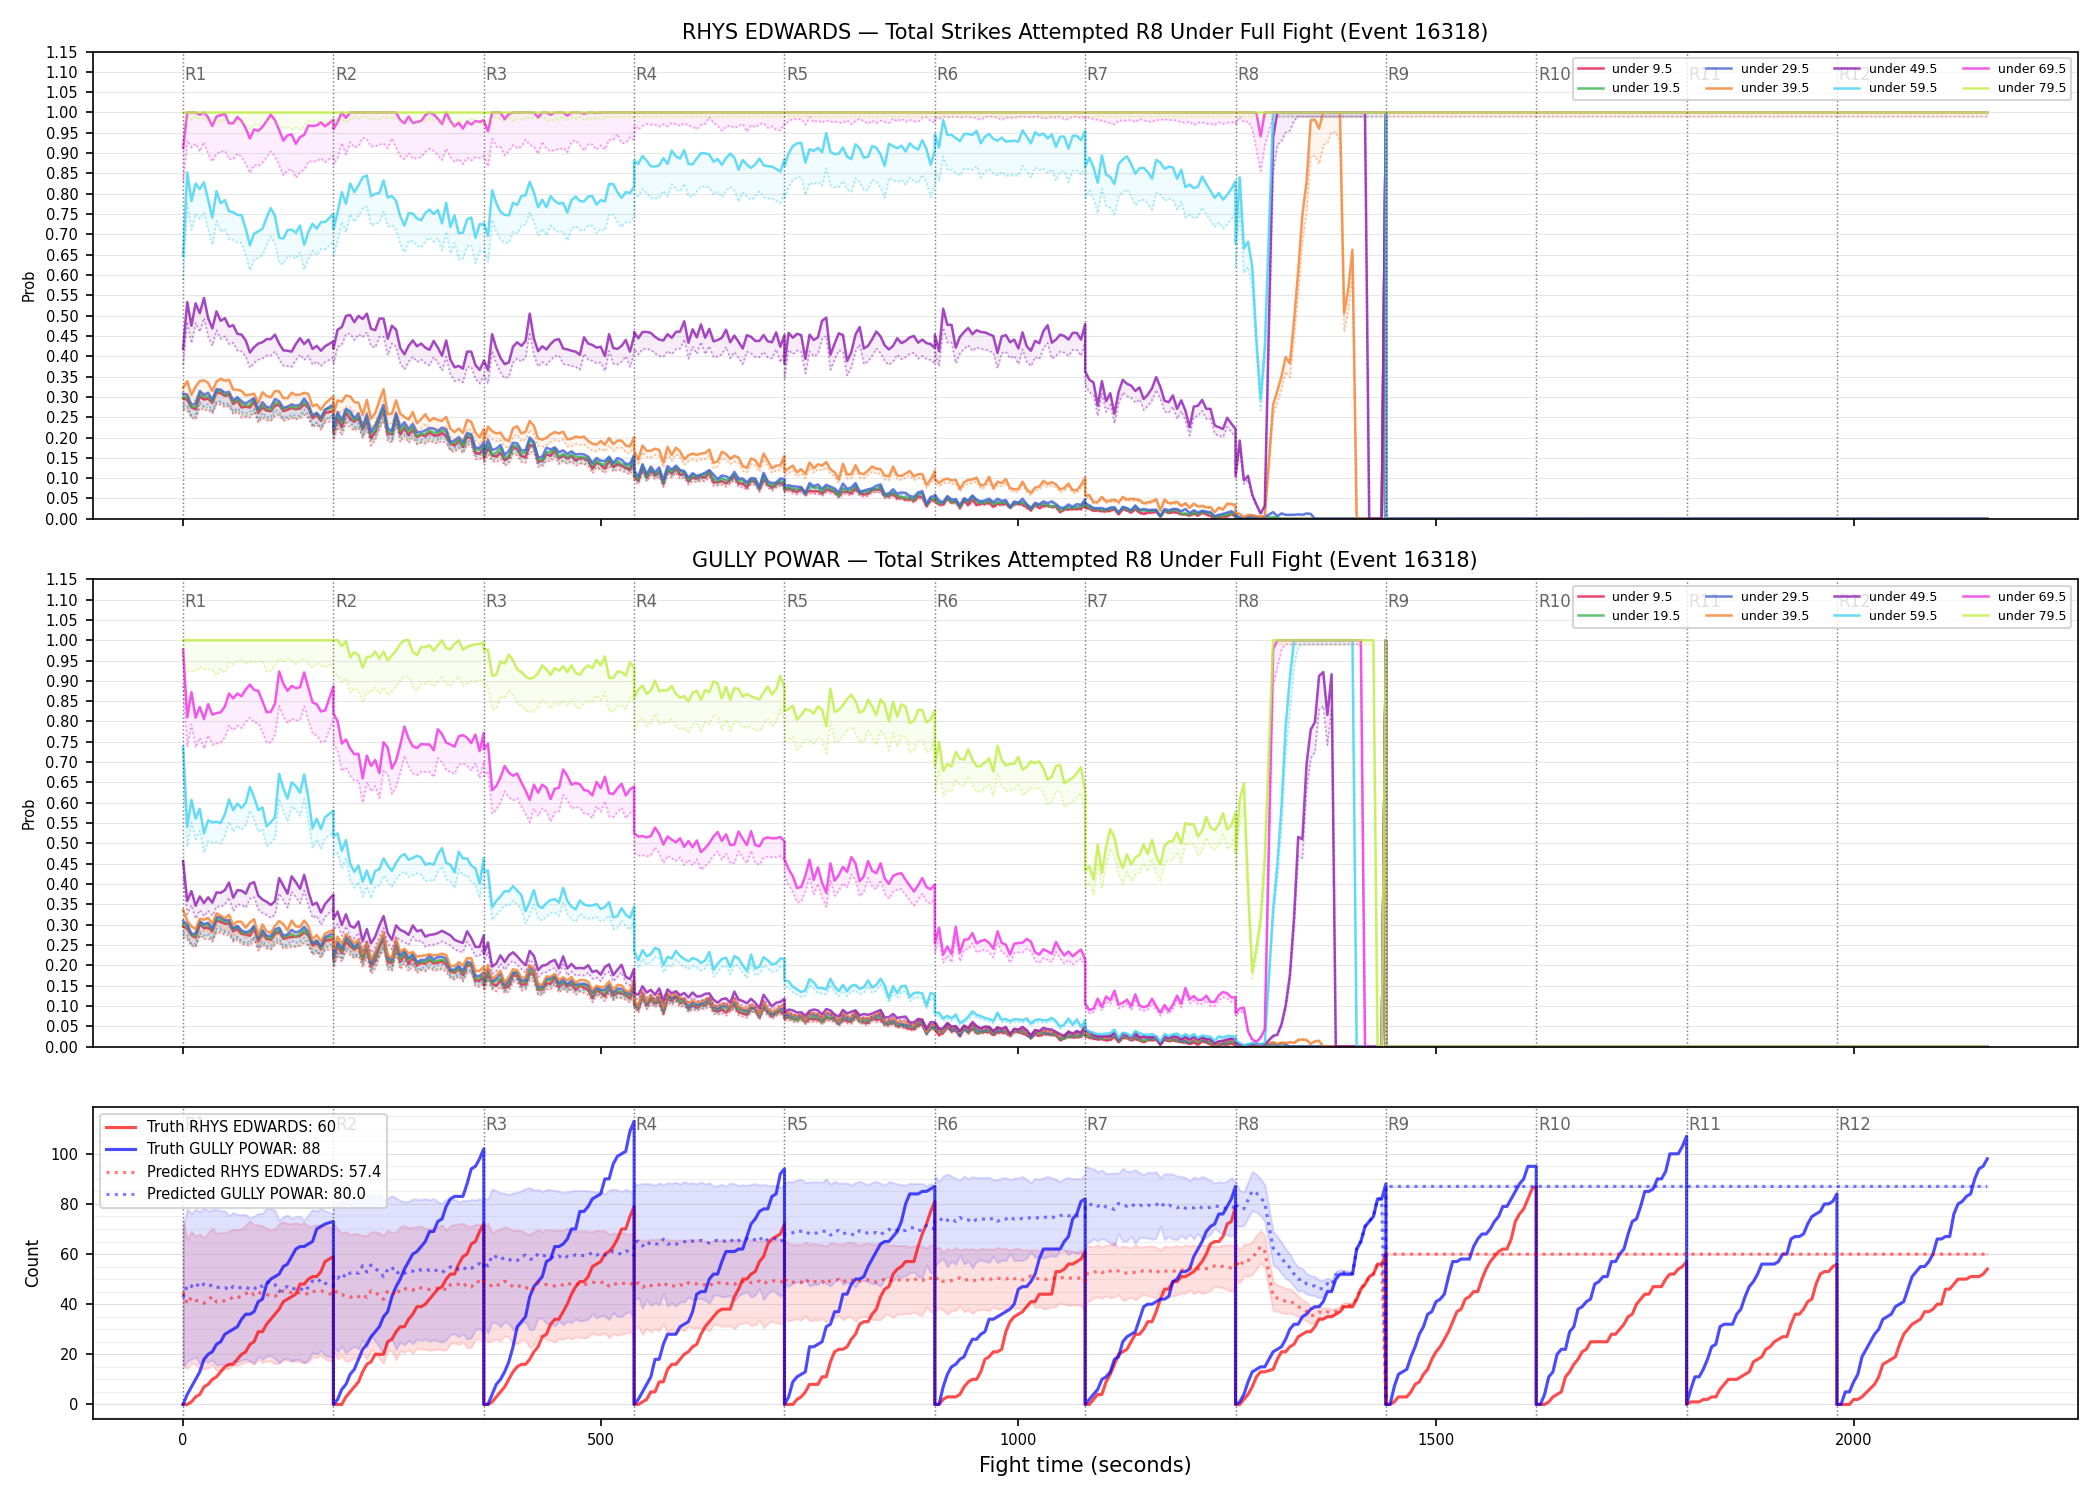Select 'under 39.5' legend entry in Rhys Edwards chart

point(1757,88)
